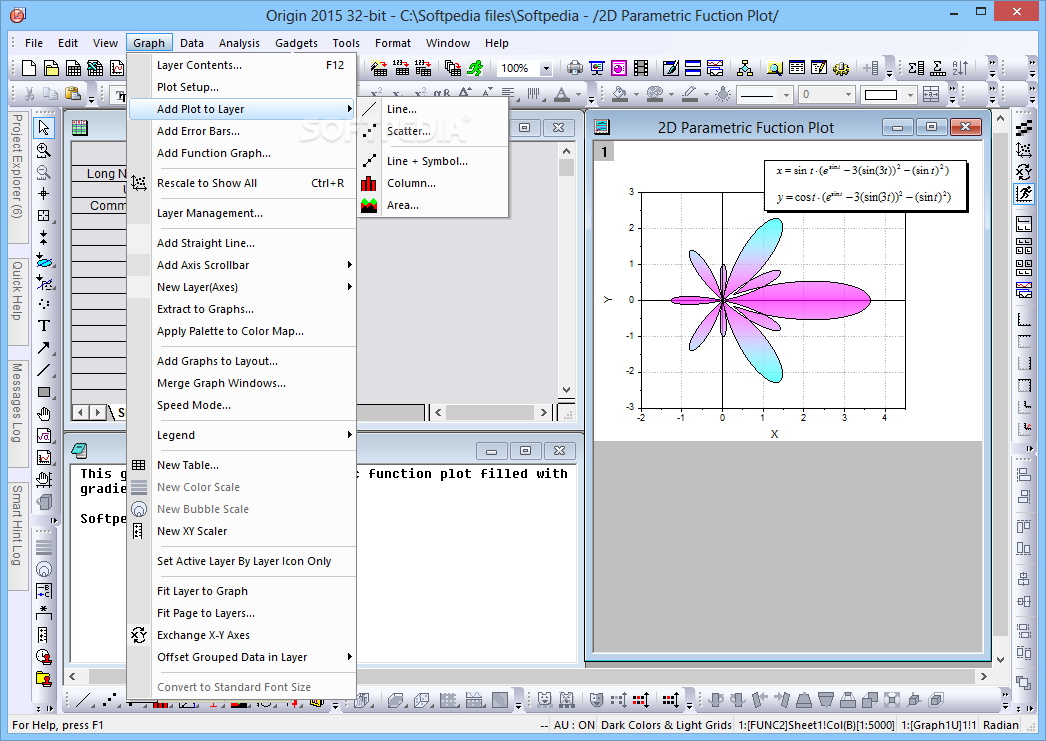Select the Screen Reader crosshair tool
The width and height of the screenshot is (1046, 741).
(x=43, y=193)
